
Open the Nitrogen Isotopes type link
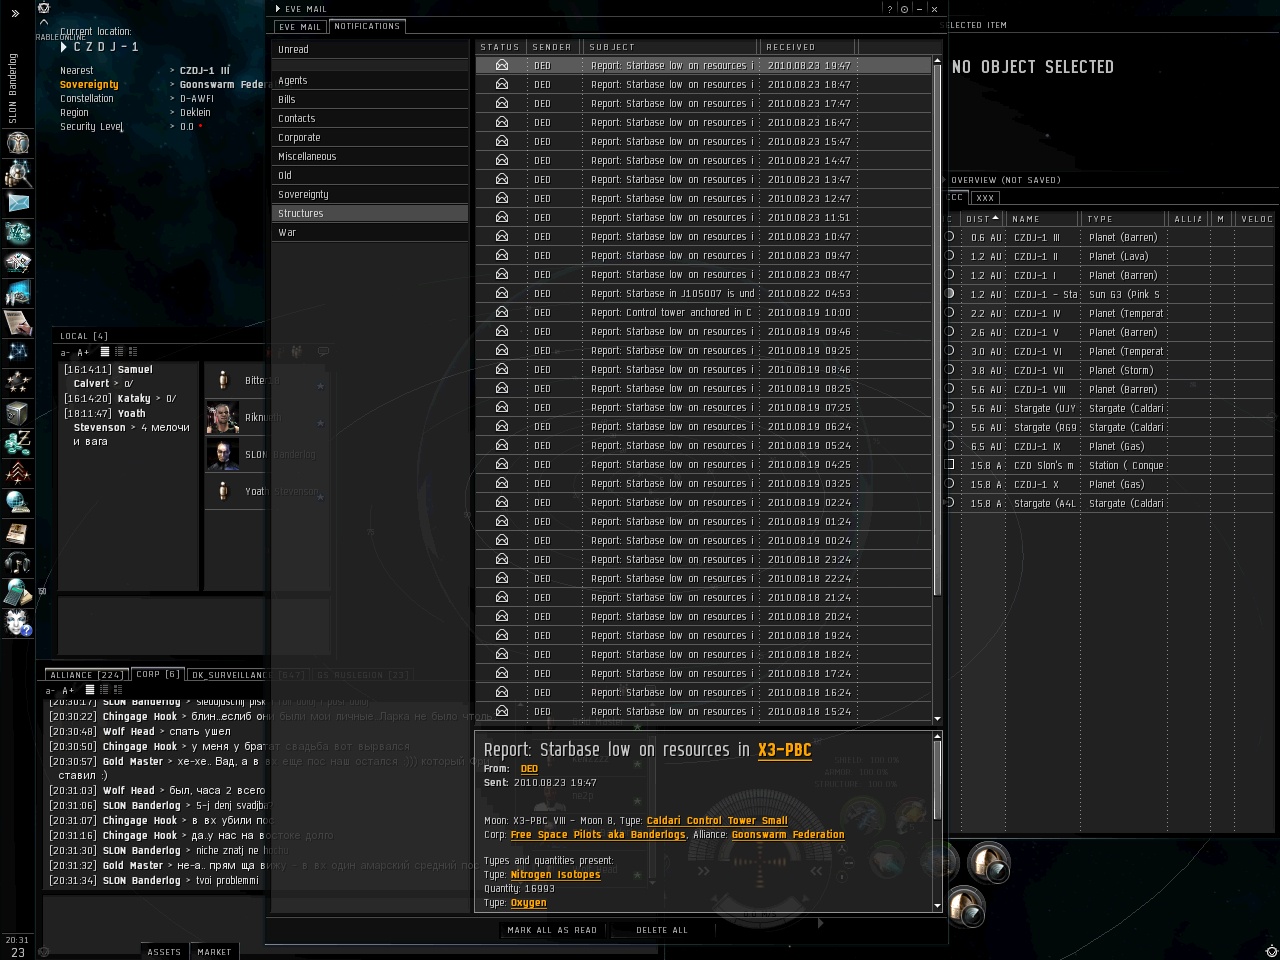tap(556, 875)
